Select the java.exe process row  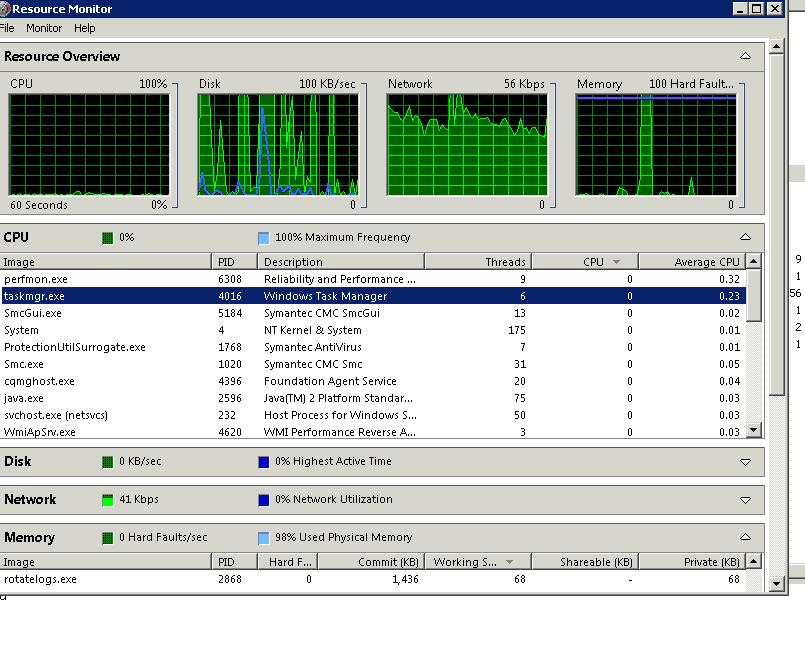point(373,398)
